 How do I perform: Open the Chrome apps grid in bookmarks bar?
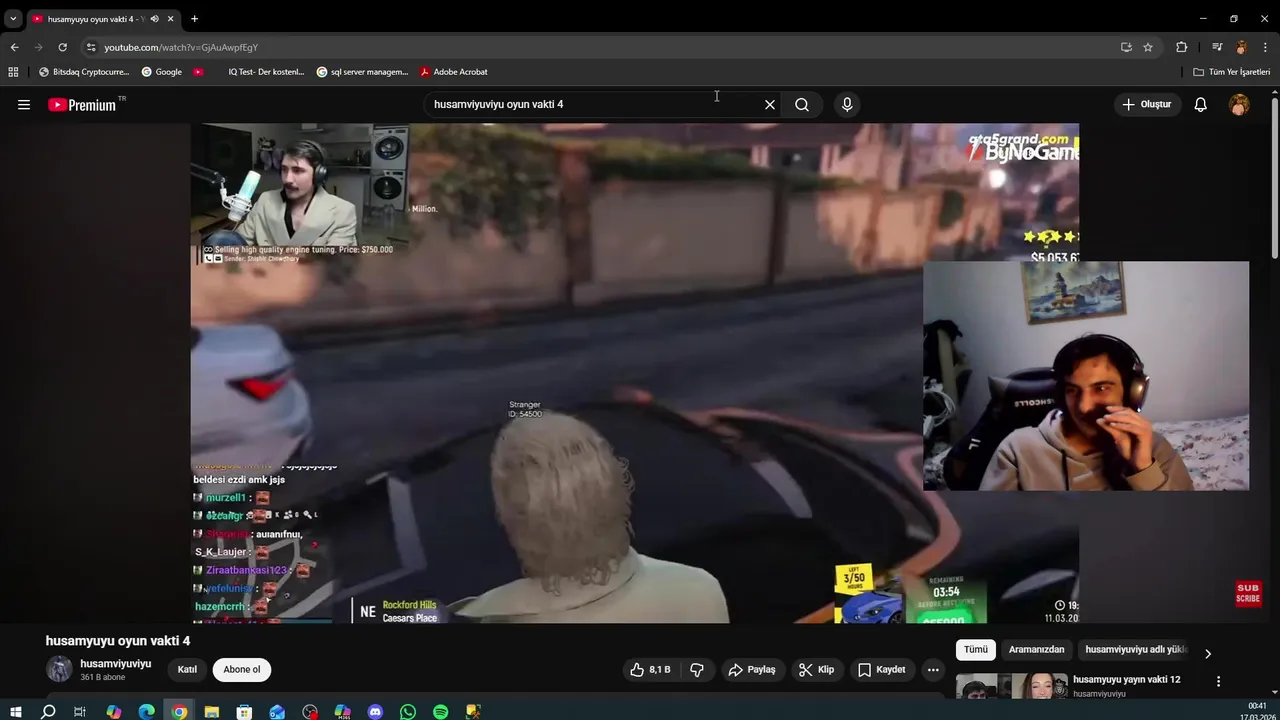pyautogui.click(x=13, y=72)
